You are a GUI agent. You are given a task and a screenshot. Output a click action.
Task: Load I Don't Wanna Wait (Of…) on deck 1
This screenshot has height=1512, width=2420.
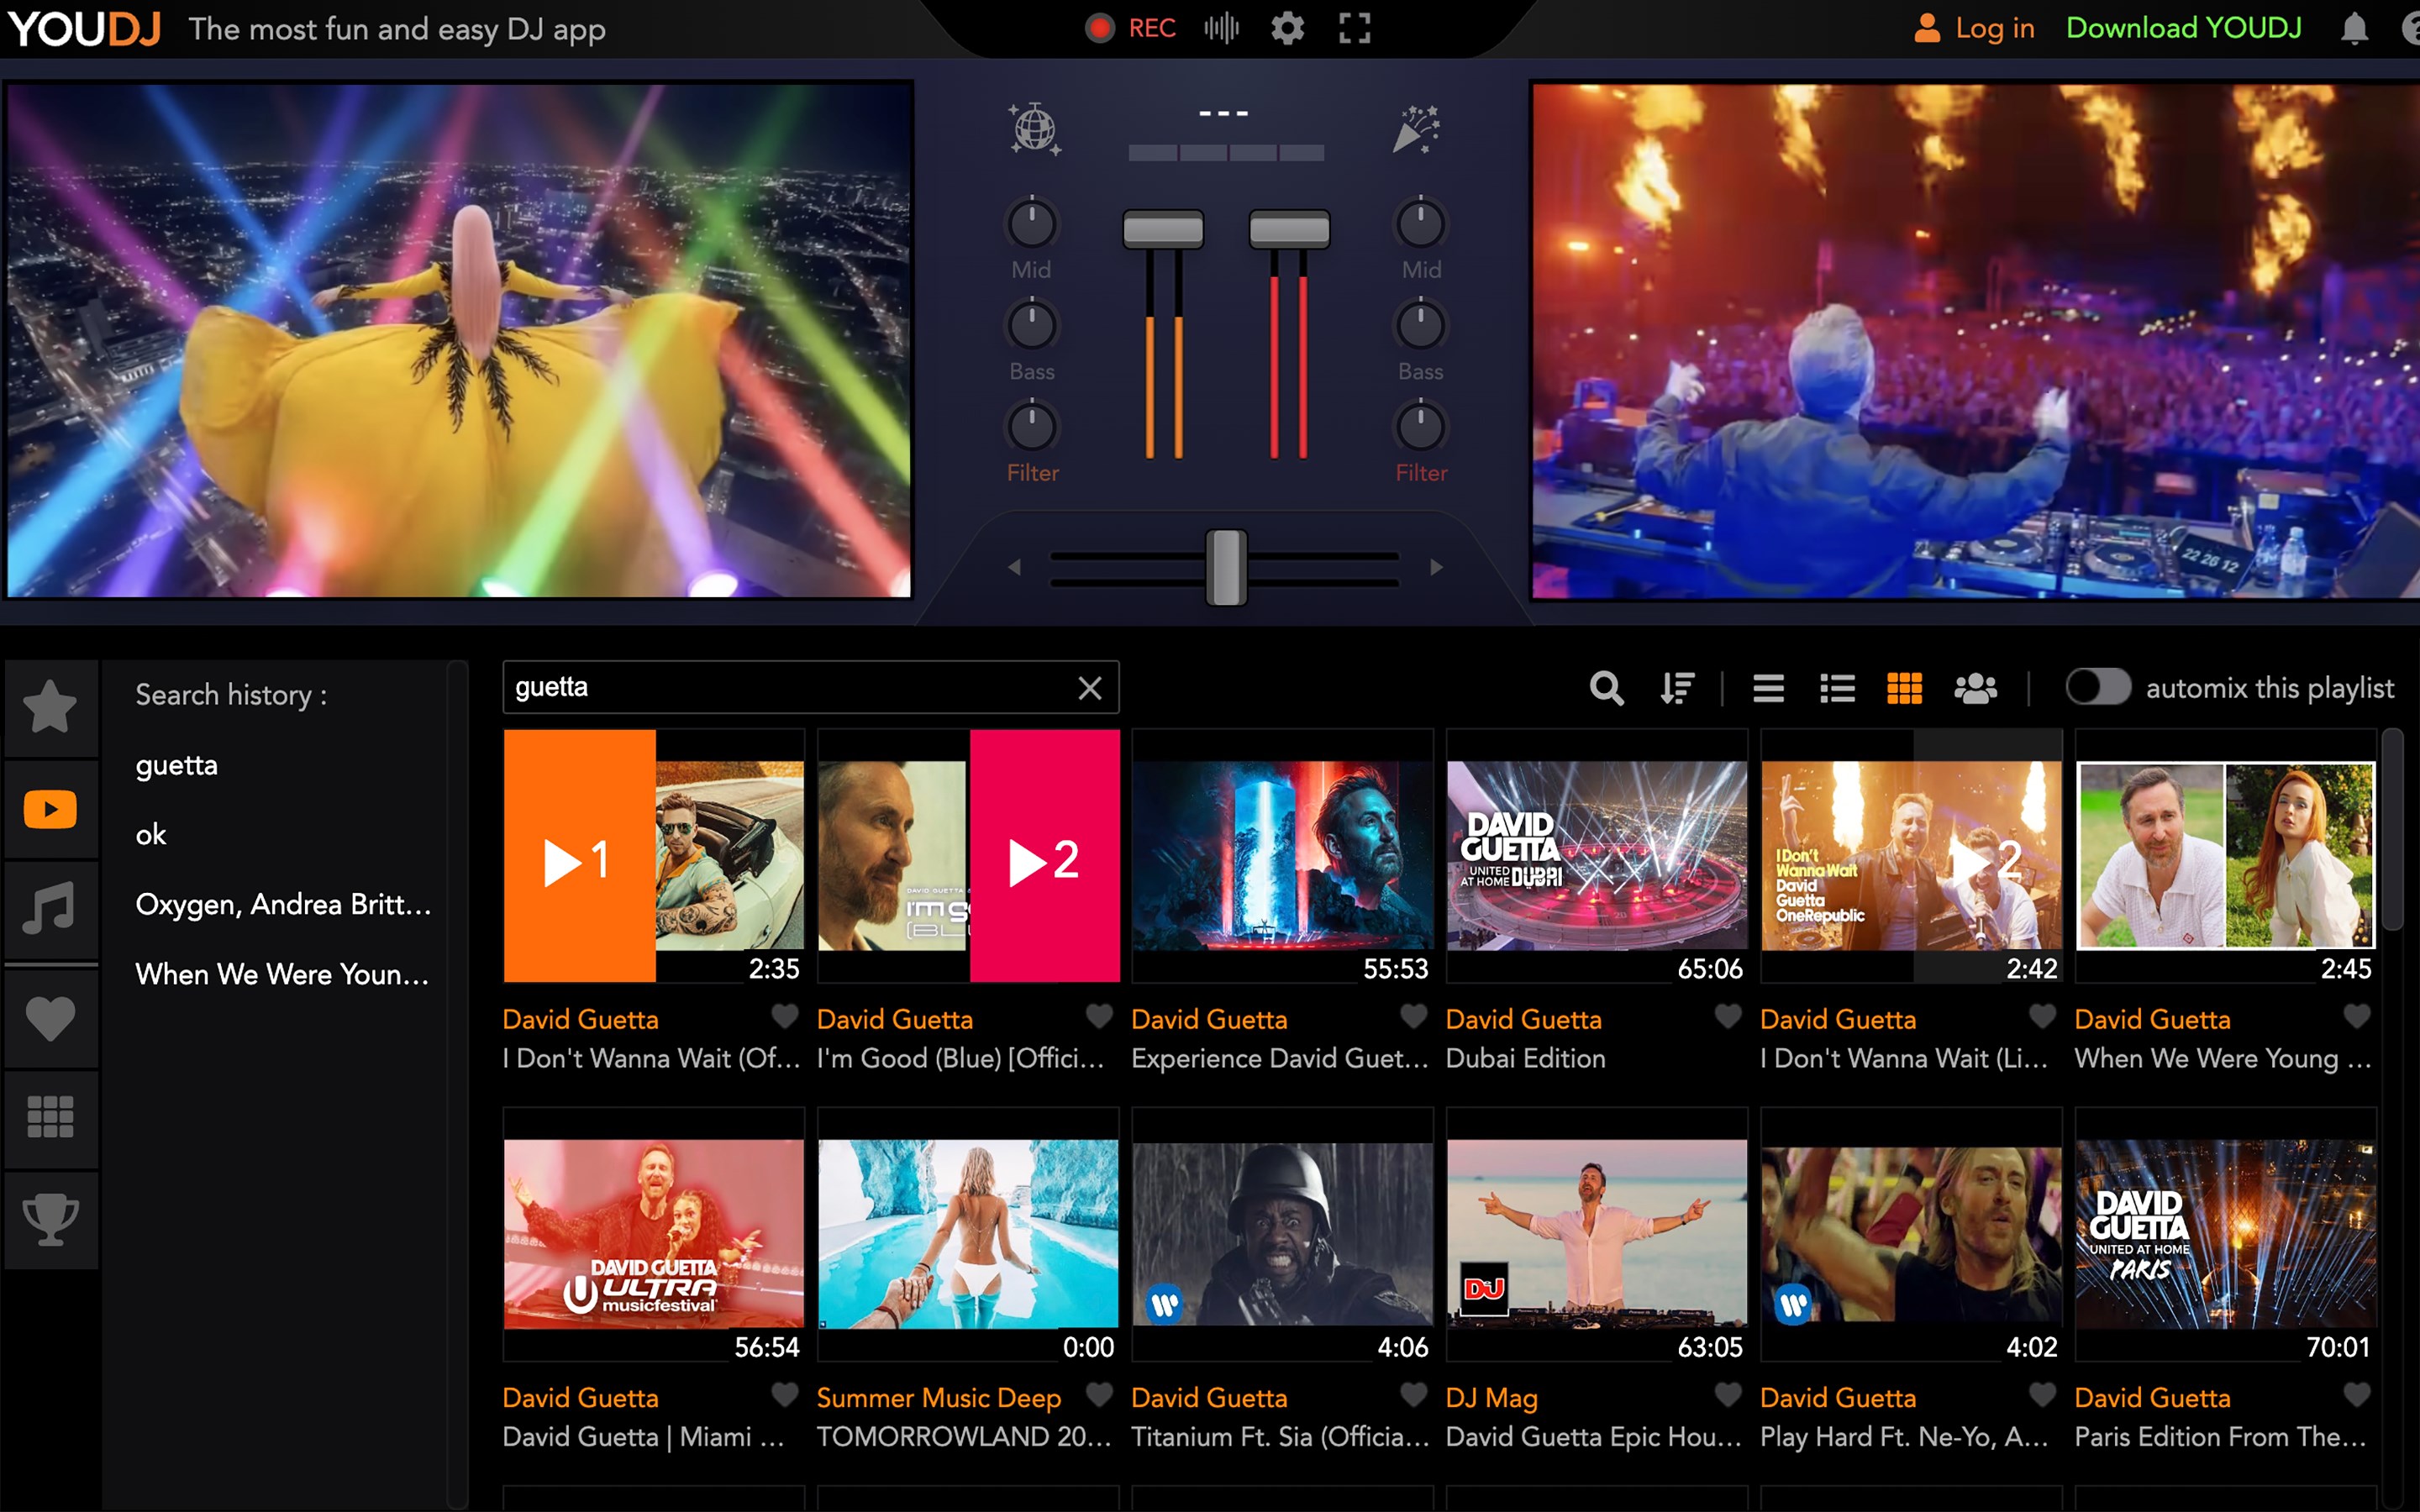pos(580,856)
